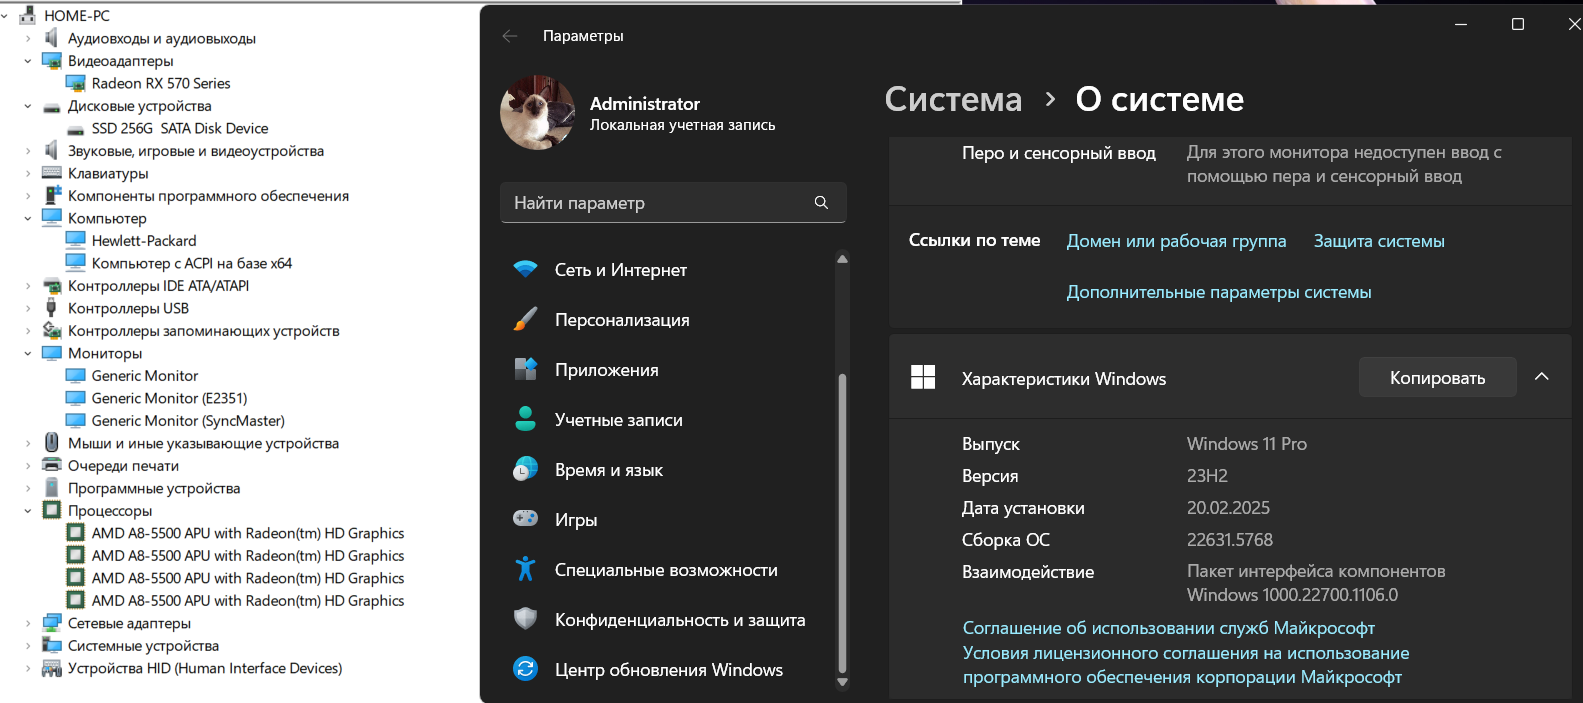Collapse the Процессоры branch
Screen dimensions: 1583x703
[28, 510]
